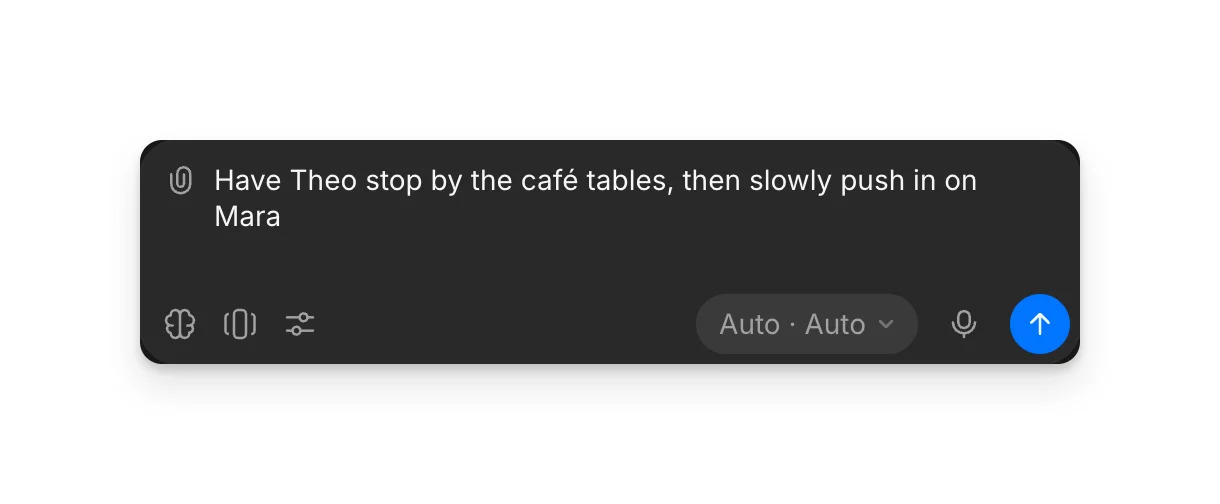Click the first Auto label in selector

coord(750,324)
